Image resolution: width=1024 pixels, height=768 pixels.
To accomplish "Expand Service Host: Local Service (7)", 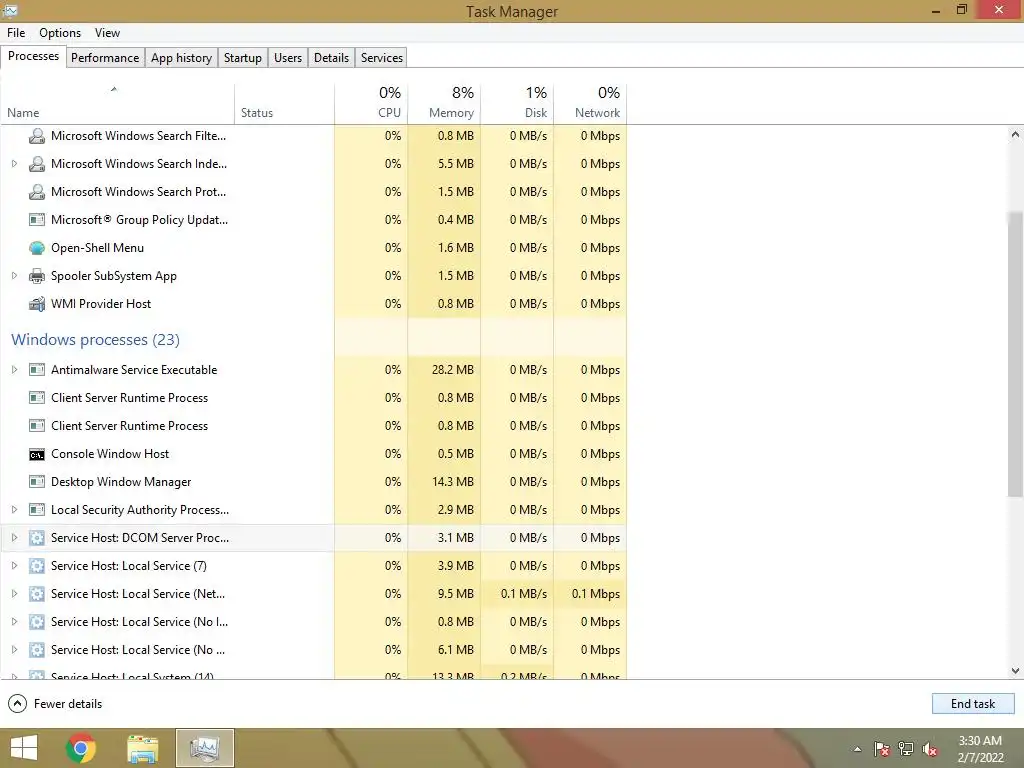I will click(x=14, y=566).
